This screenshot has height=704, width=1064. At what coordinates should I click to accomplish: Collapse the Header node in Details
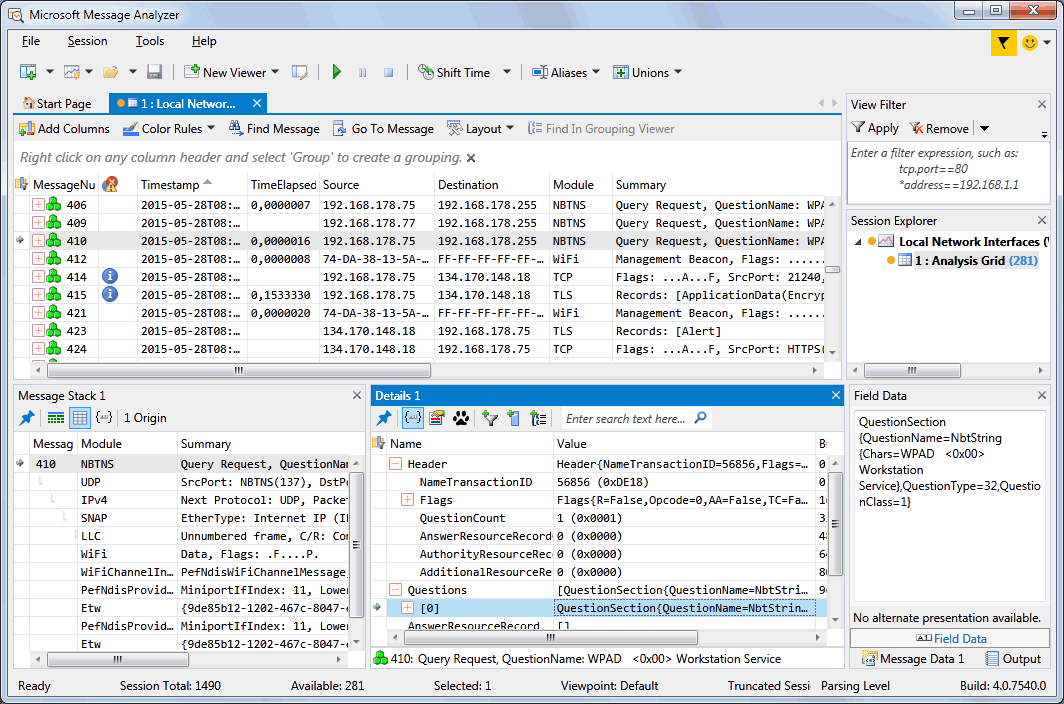[x=395, y=464]
